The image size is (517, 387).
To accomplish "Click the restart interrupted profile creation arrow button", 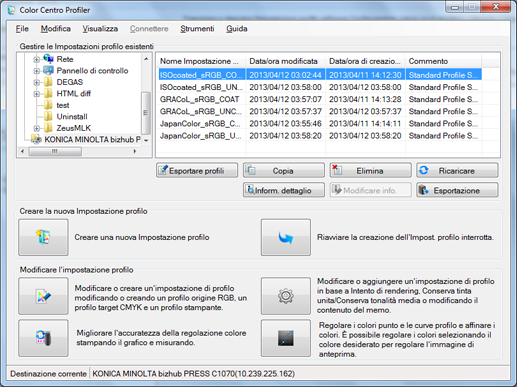I will point(286,237).
